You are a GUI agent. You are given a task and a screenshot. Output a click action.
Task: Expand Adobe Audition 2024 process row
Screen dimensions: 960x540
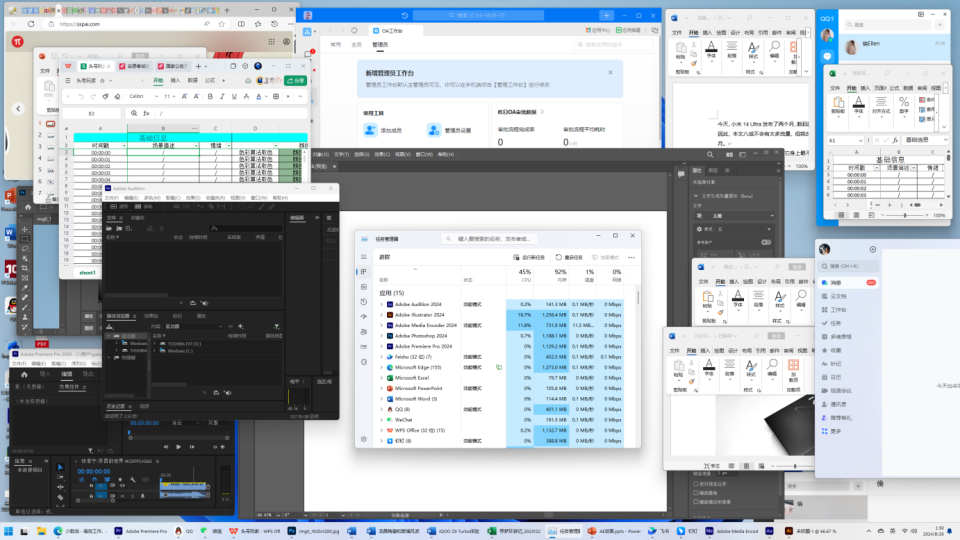(381, 304)
